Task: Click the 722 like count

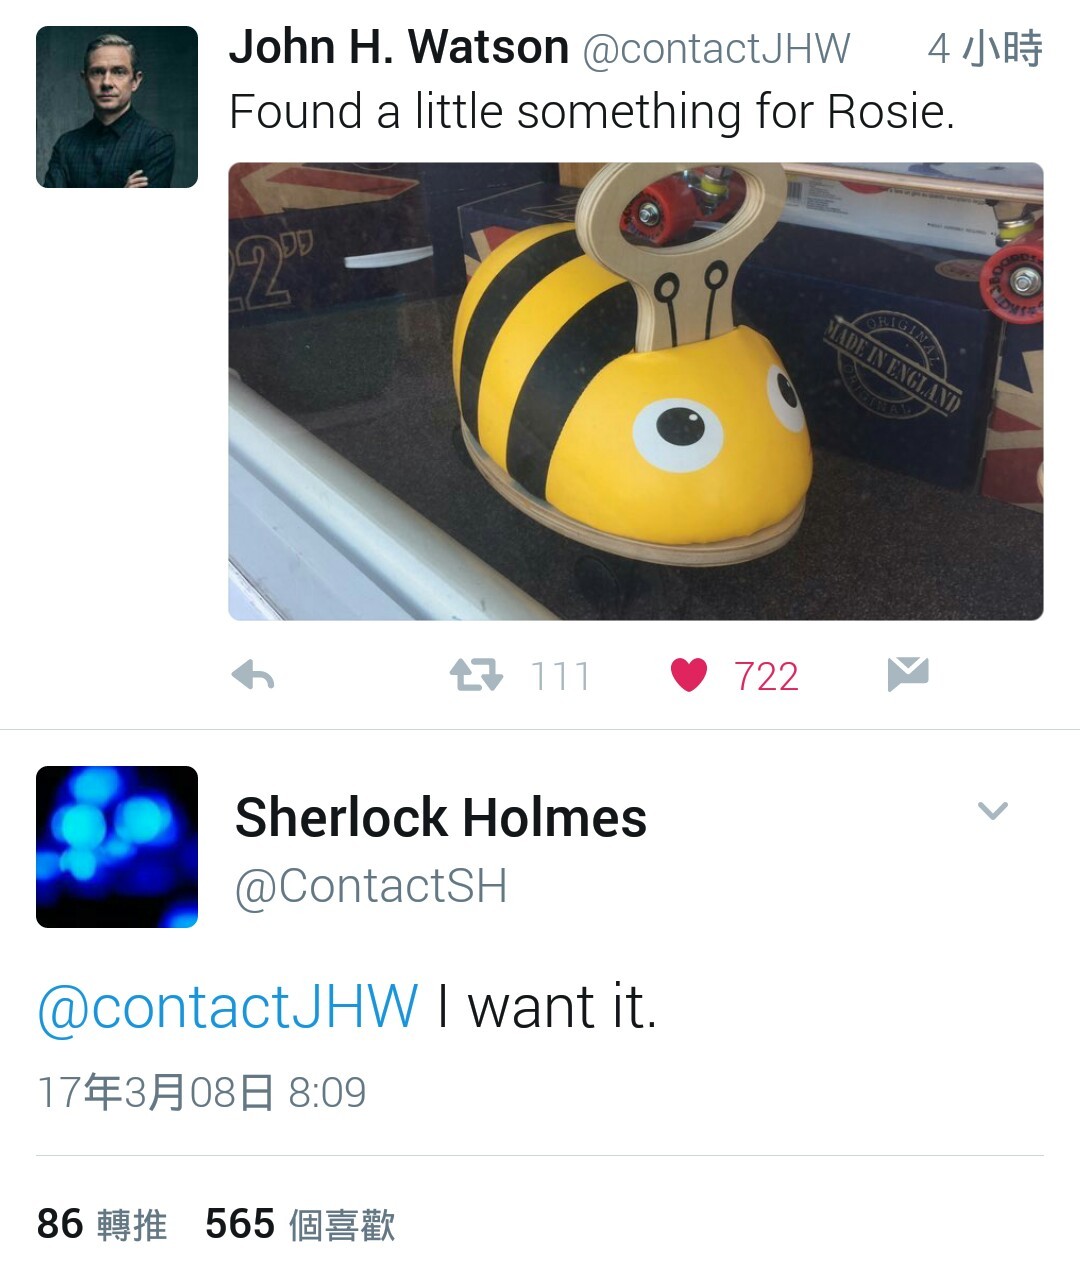Action: click(x=766, y=677)
